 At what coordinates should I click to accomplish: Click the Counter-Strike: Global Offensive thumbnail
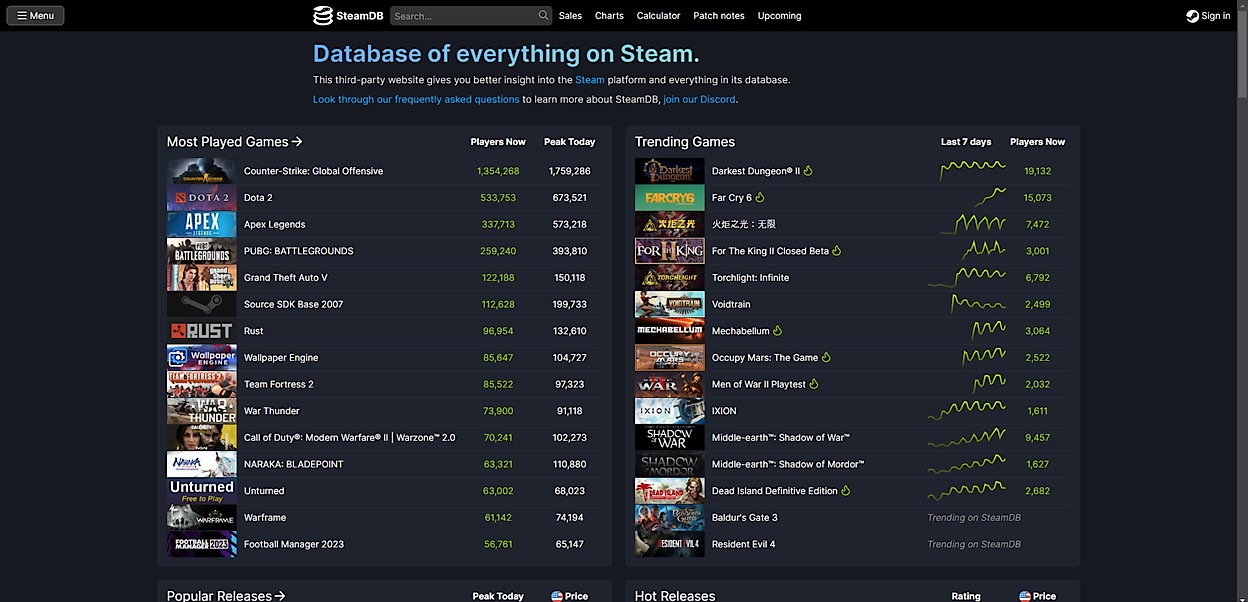[201, 171]
